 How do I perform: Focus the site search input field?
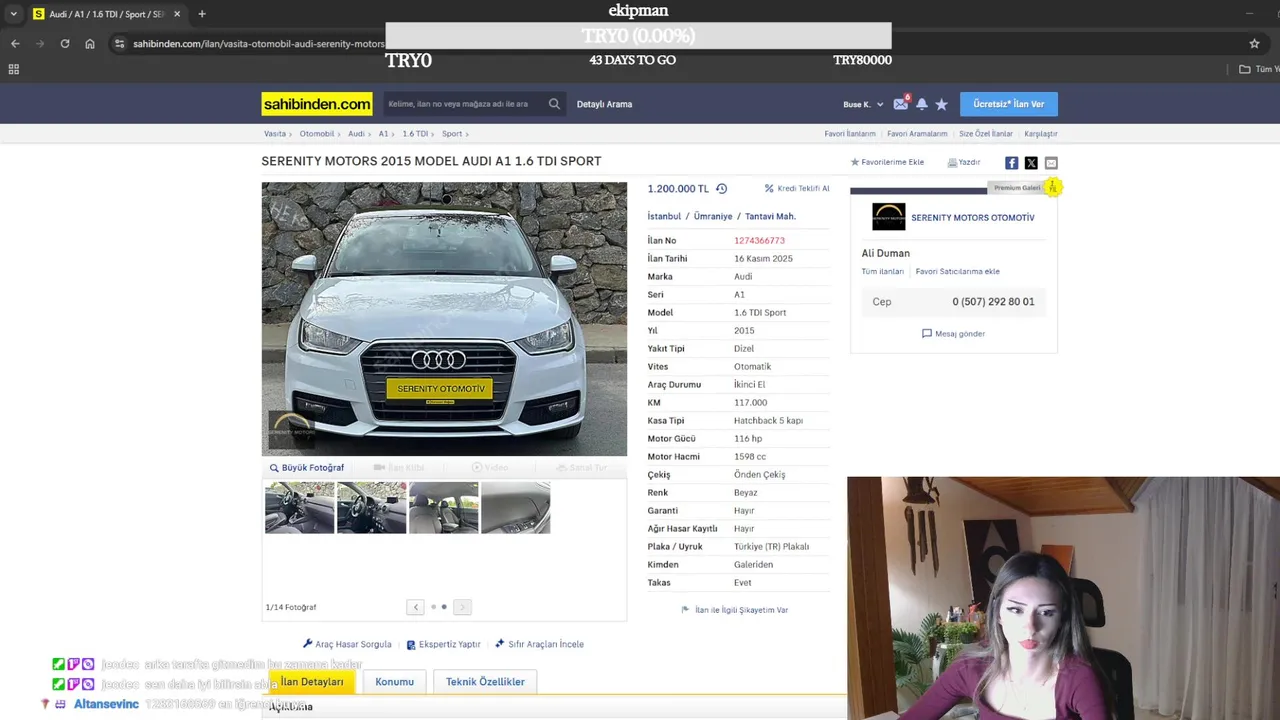(465, 104)
